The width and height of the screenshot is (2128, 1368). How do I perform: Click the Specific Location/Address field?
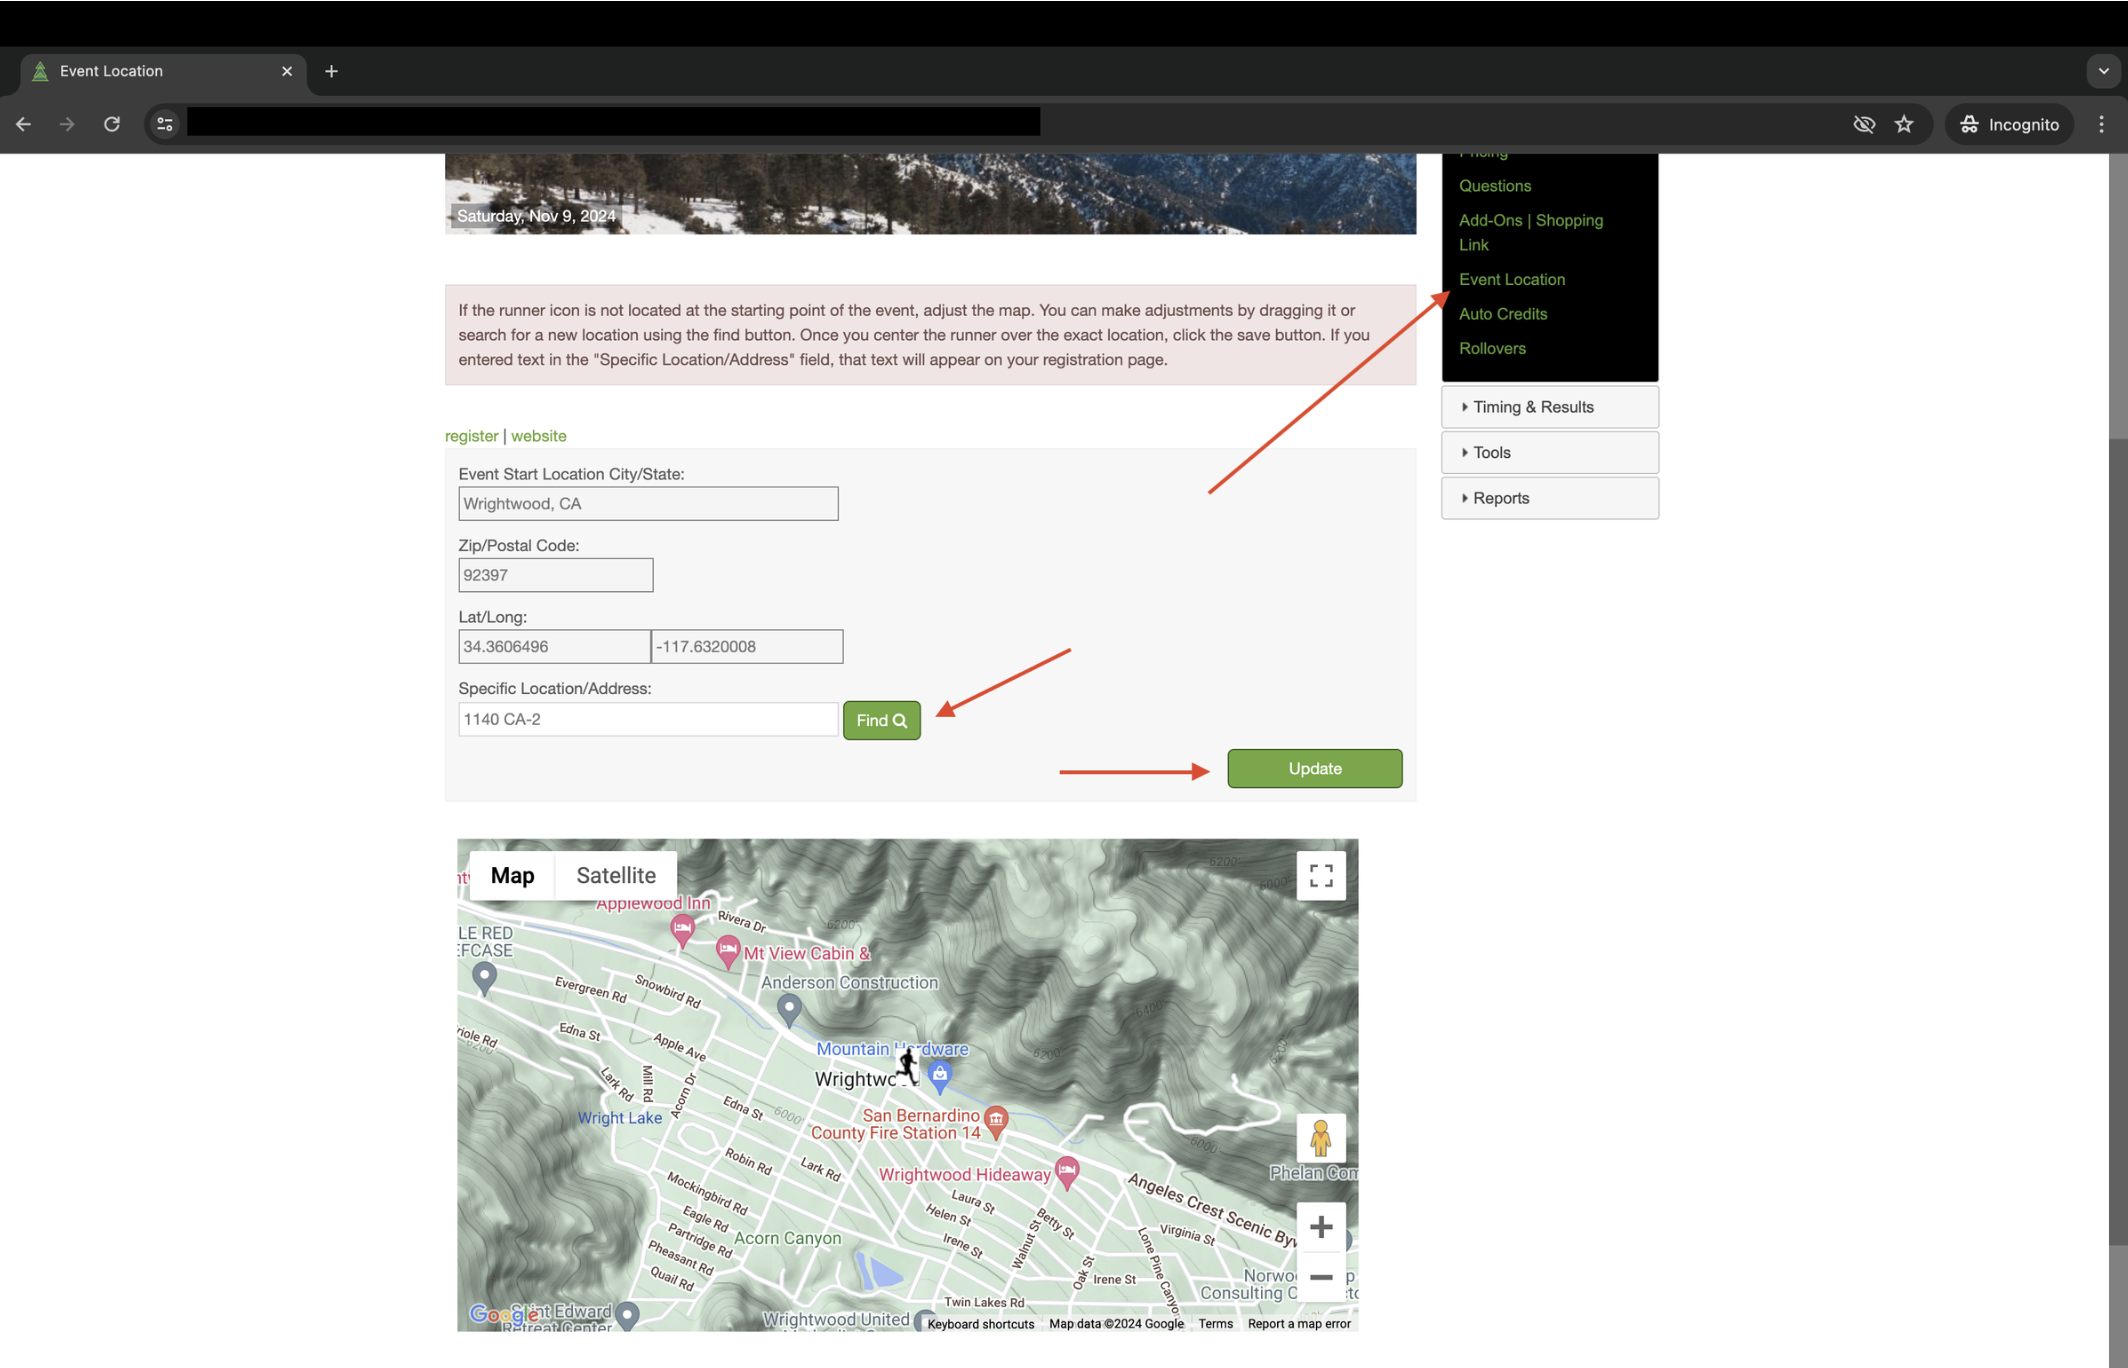pos(648,719)
